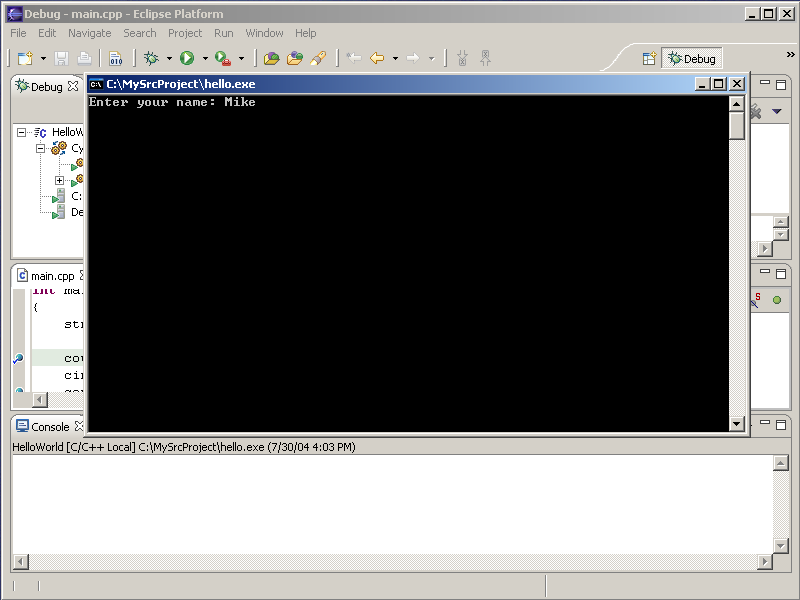
Task: Click the New wizard icon in toolbar
Action: point(25,59)
